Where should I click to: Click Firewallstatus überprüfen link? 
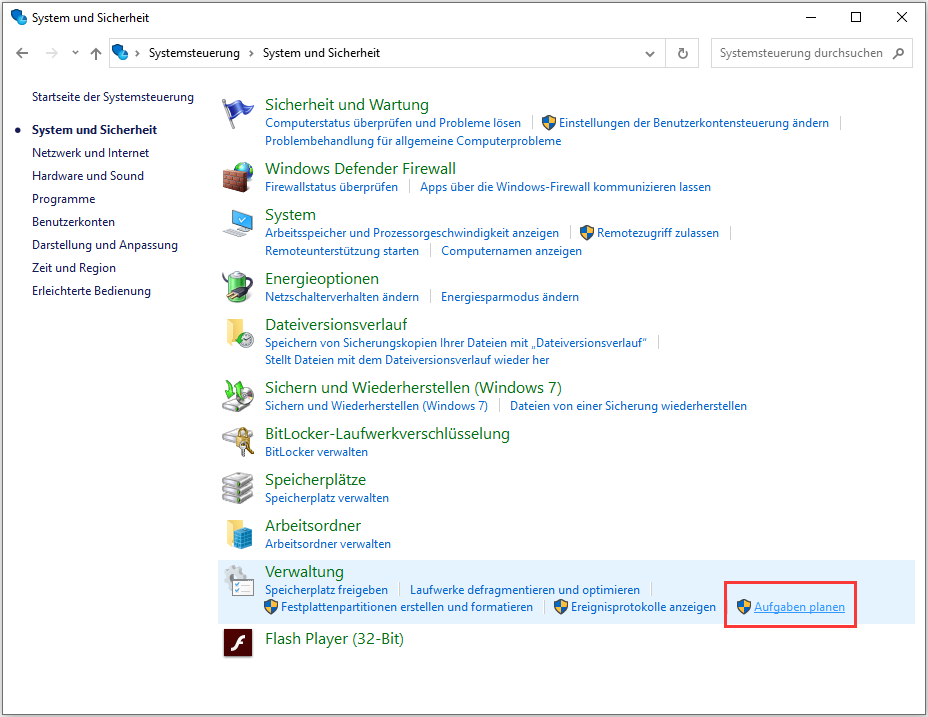coord(331,187)
